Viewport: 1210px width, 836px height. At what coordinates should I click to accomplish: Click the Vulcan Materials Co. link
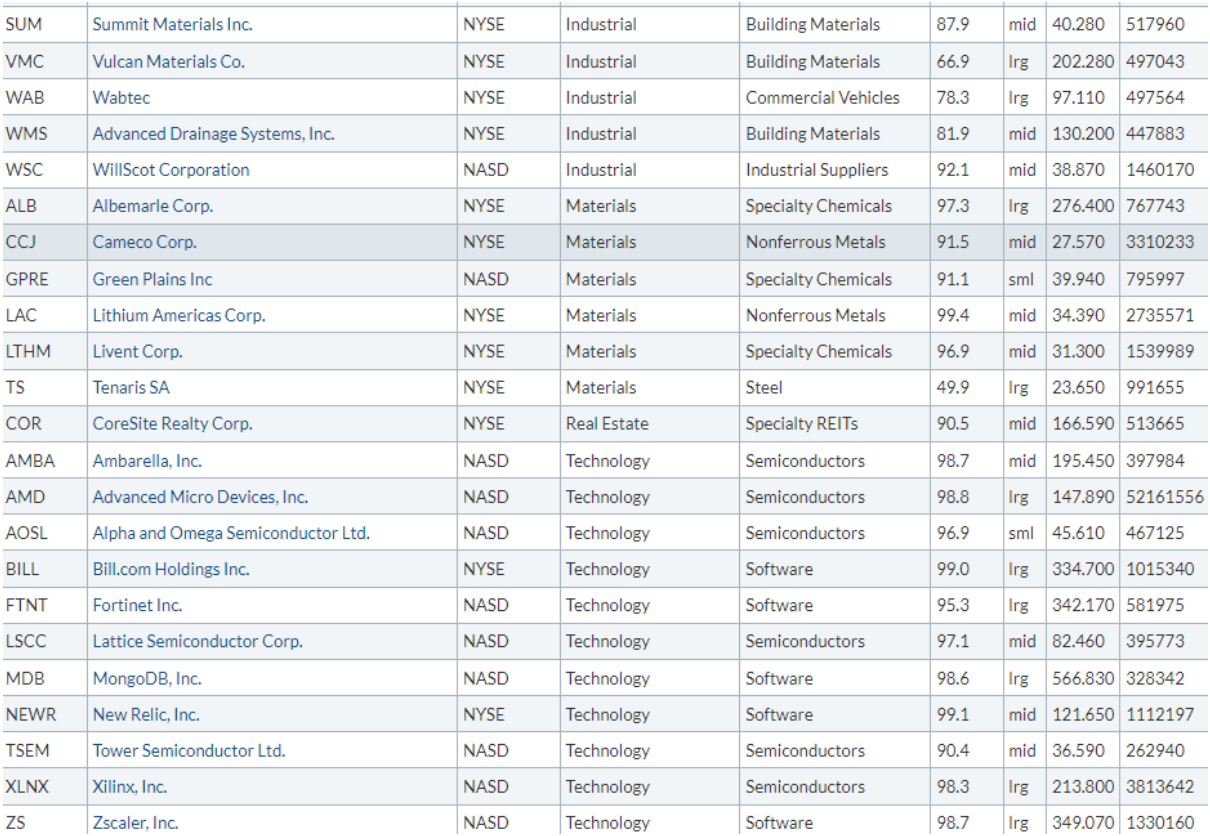[x=169, y=62]
